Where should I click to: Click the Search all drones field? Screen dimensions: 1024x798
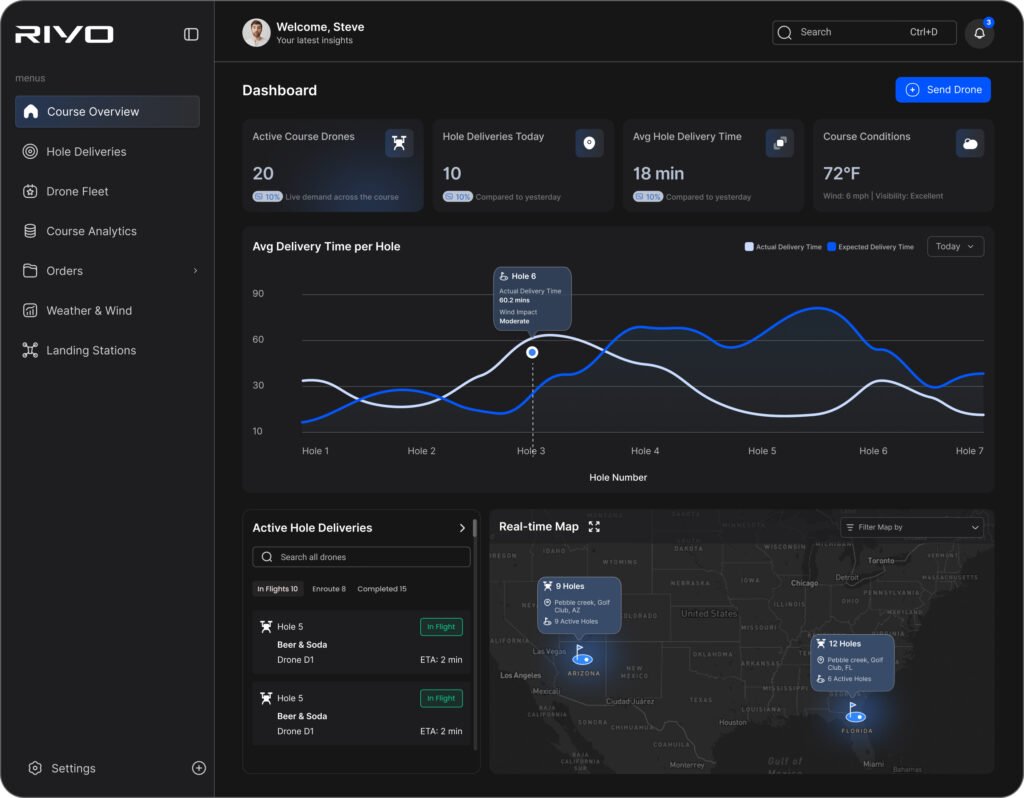tap(361, 557)
